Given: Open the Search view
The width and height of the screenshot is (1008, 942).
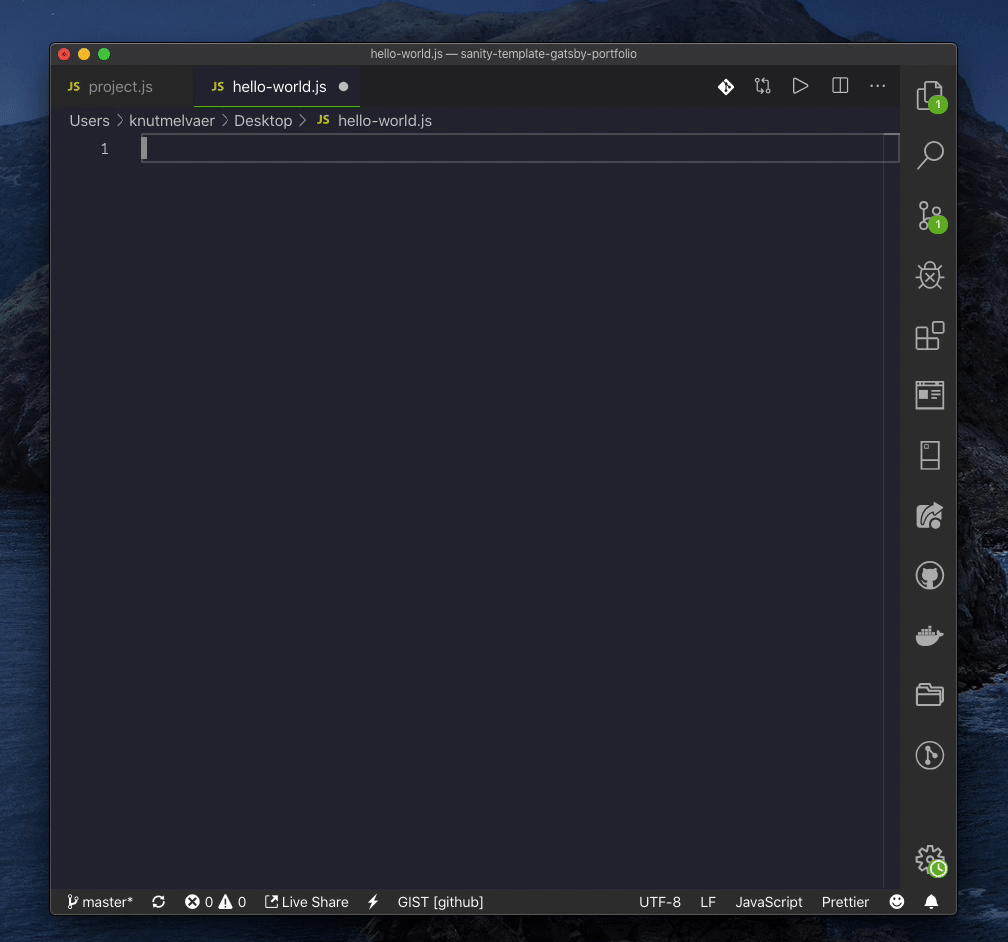Looking at the screenshot, I should click(x=929, y=156).
